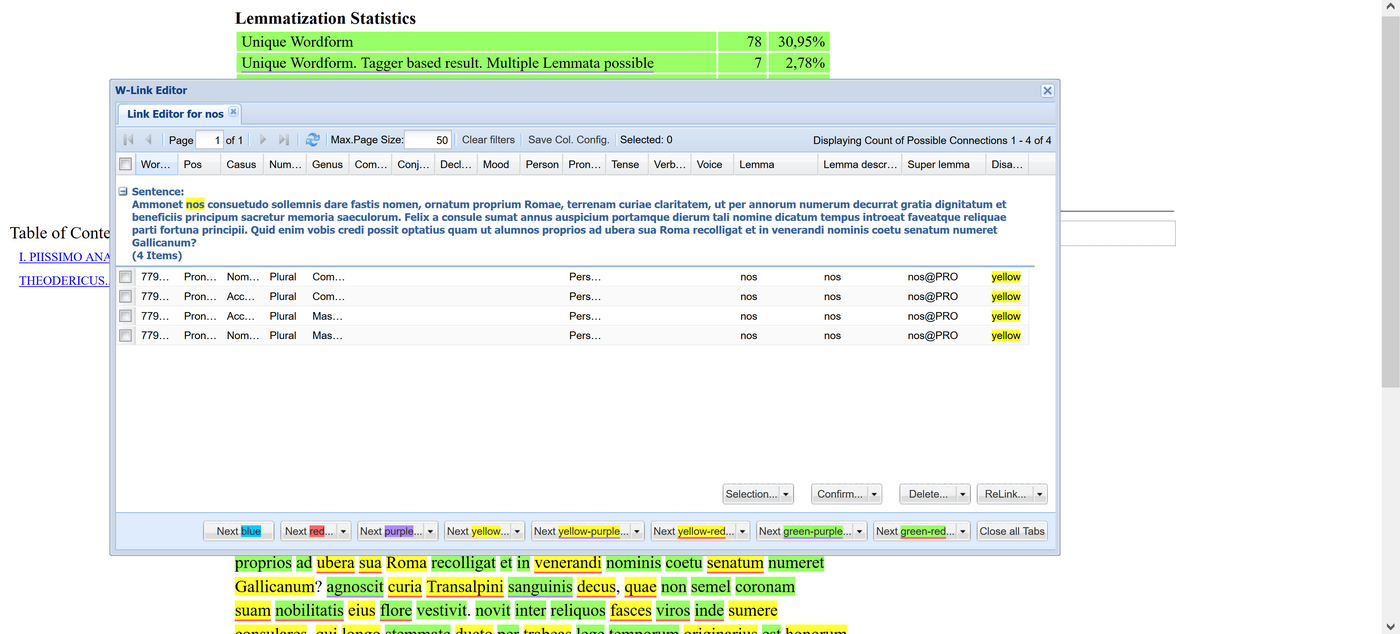Click the Clear filters button
Screen dimensions: 1400x634
[x=488, y=140]
